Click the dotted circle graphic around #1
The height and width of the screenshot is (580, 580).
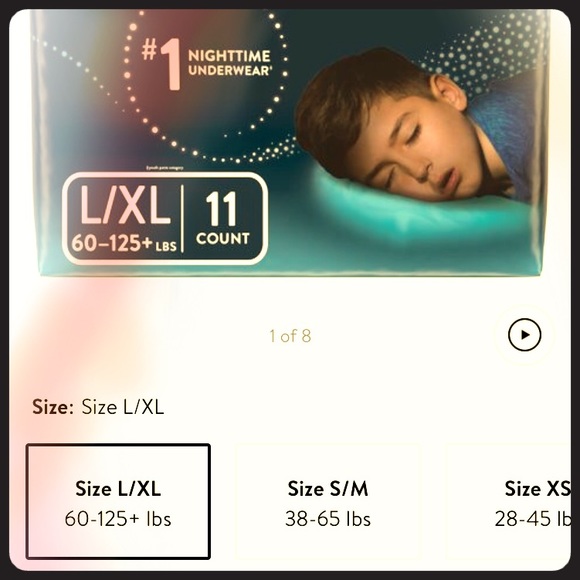tap(206, 87)
